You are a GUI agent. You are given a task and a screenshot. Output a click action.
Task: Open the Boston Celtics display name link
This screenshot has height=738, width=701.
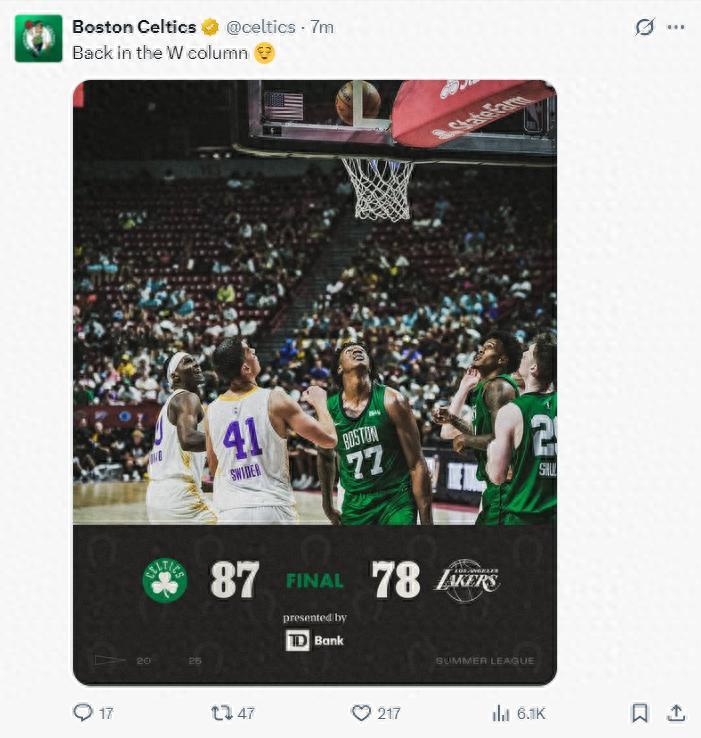tap(134, 27)
